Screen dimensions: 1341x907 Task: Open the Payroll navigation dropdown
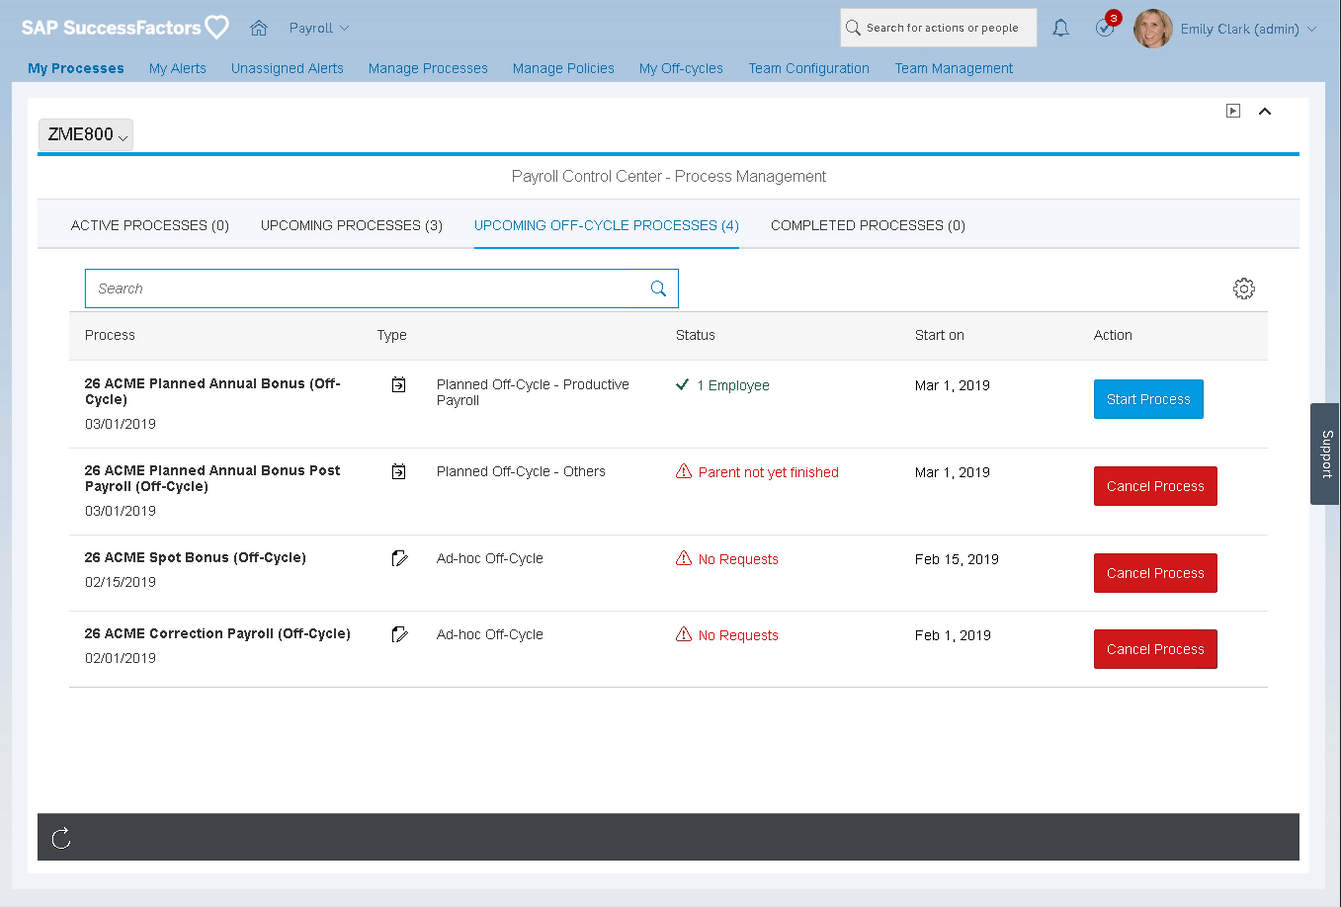tap(318, 27)
